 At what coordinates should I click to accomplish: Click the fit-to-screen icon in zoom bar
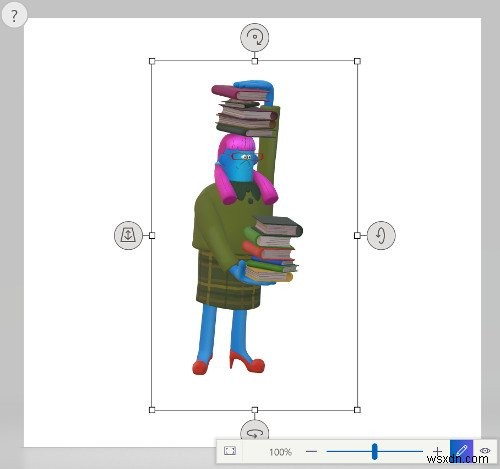(x=230, y=451)
